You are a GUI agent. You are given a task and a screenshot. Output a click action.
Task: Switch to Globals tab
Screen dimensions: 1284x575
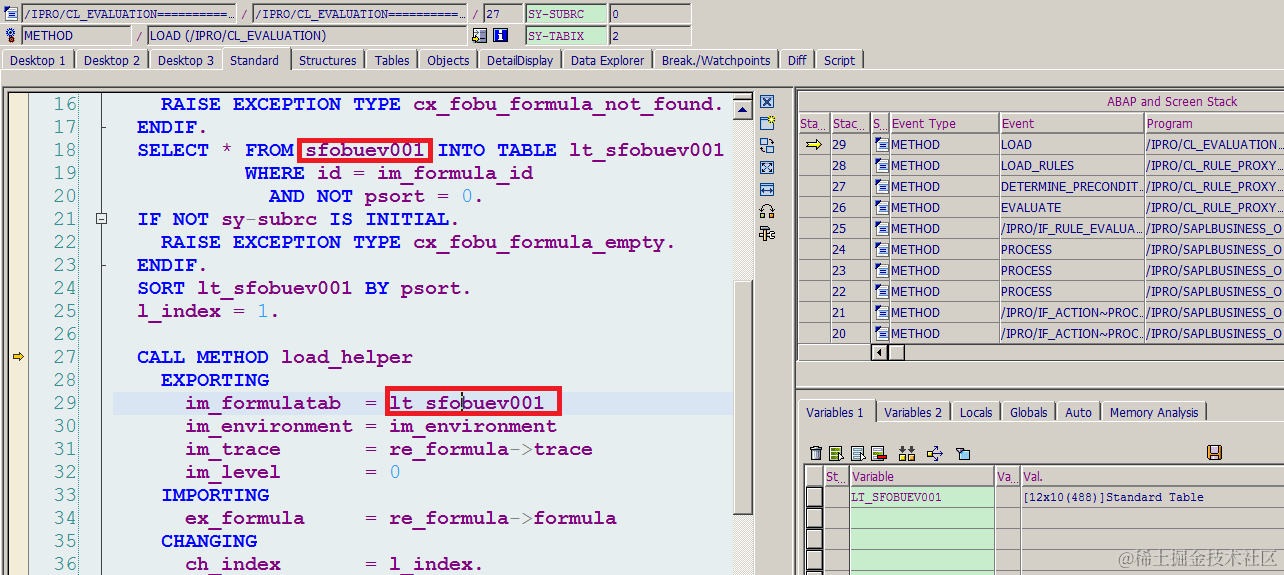pyautogui.click(x=1029, y=412)
